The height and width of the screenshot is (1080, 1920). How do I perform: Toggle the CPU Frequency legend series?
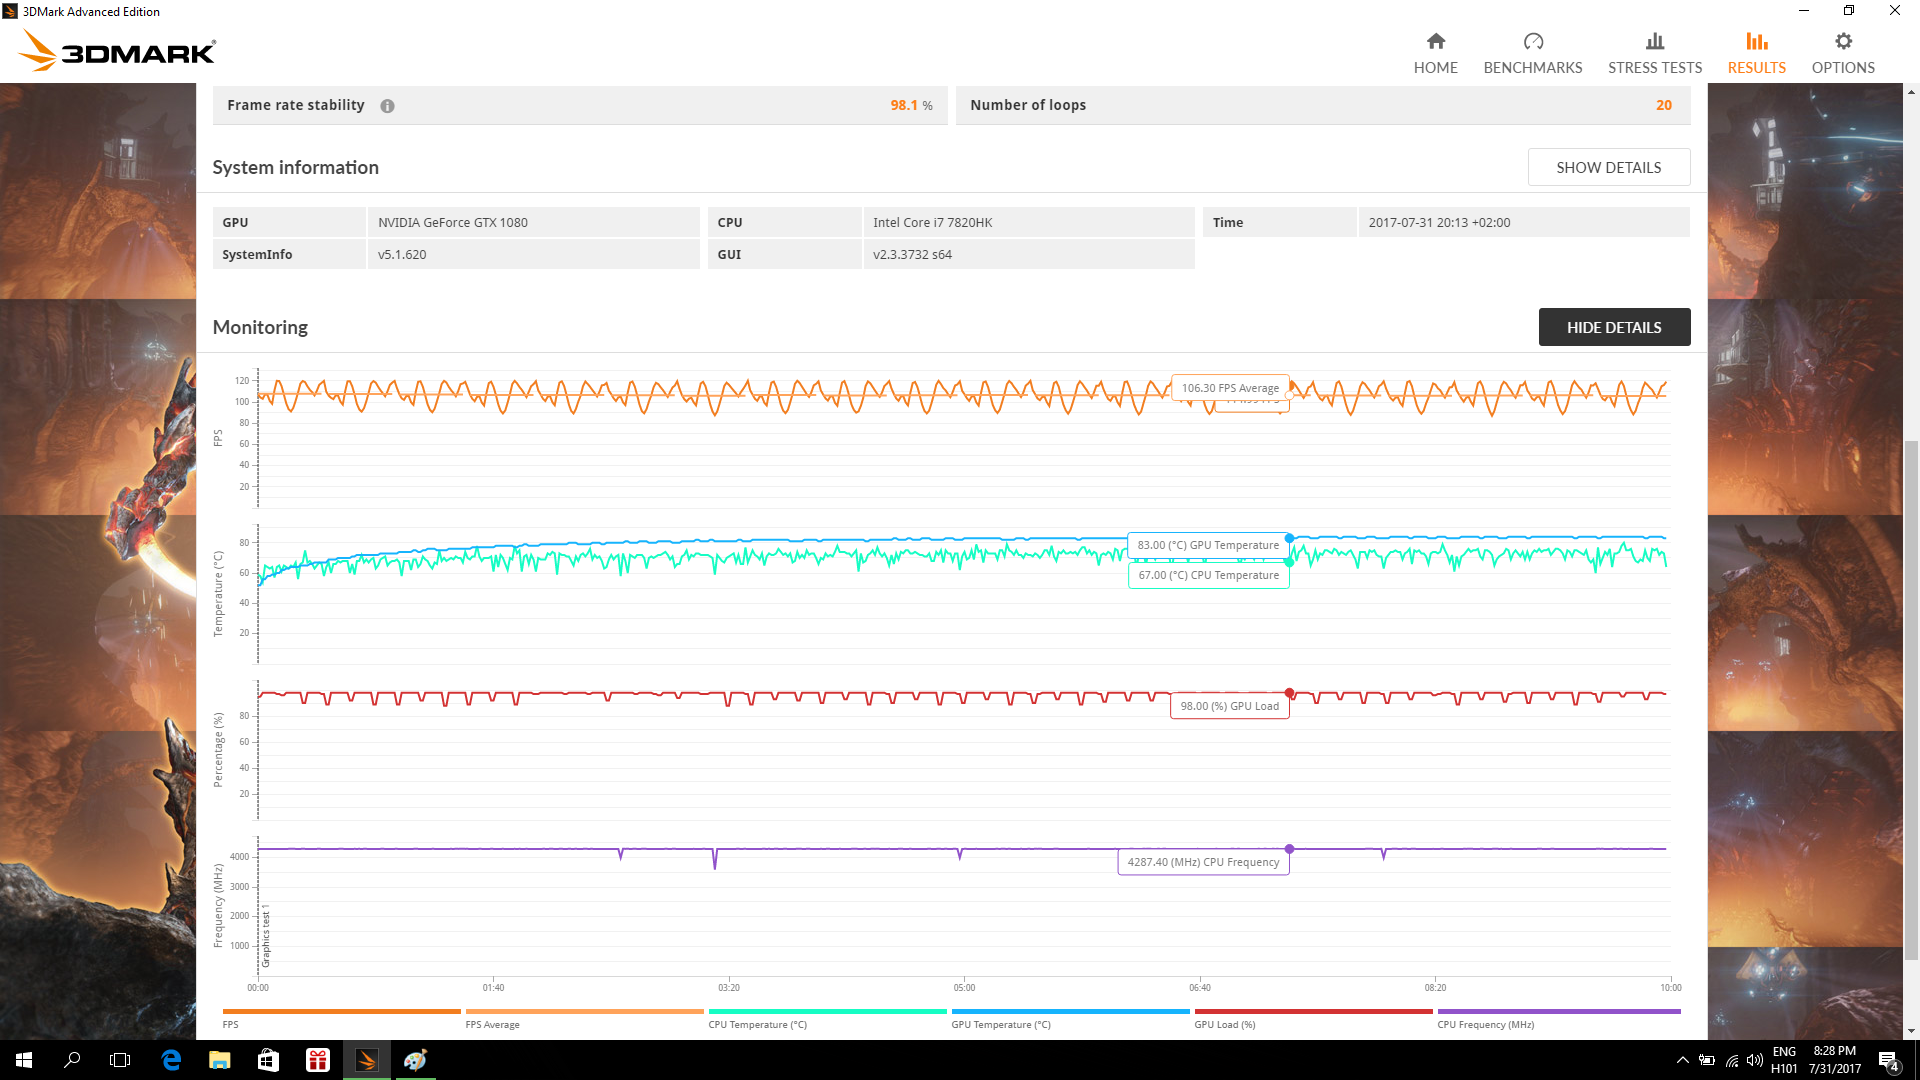tap(1558, 1018)
